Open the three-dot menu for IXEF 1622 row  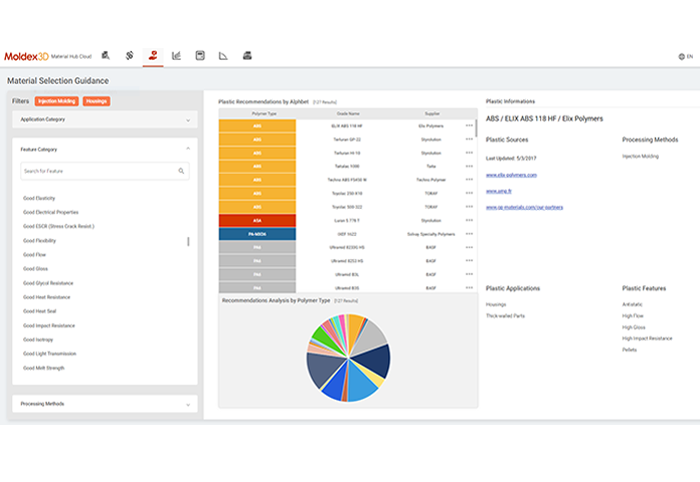point(469,234)
